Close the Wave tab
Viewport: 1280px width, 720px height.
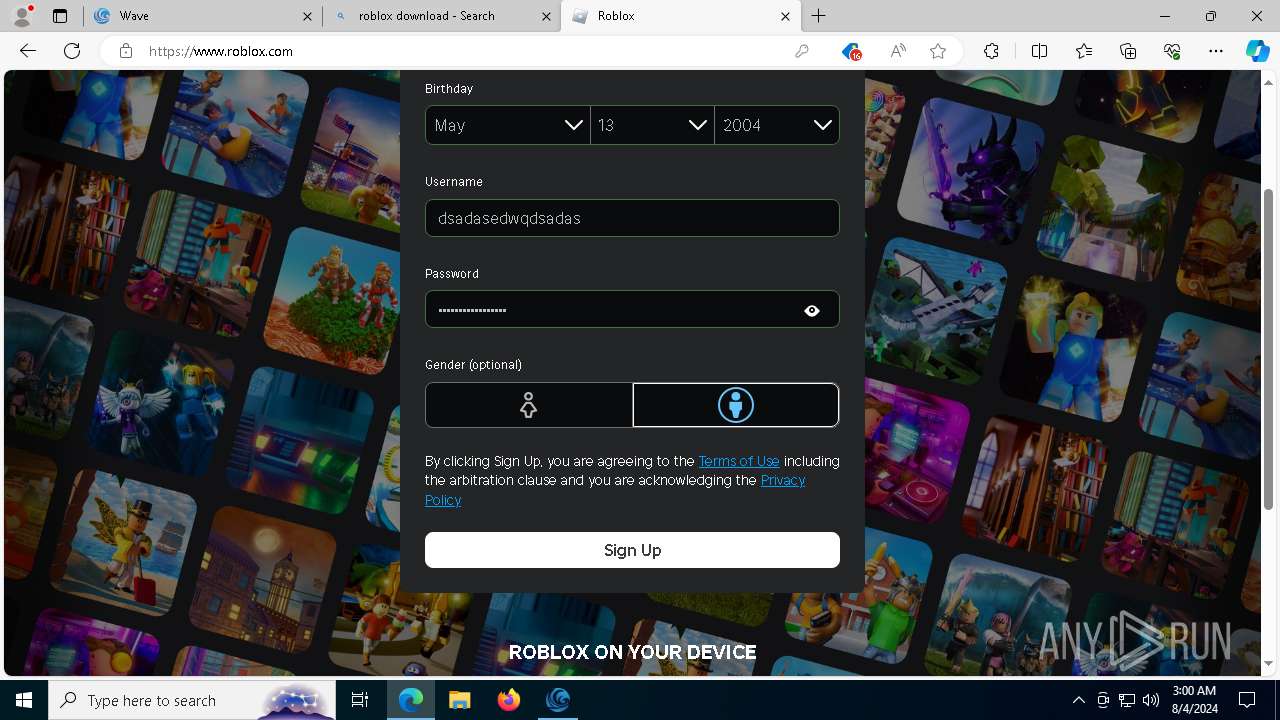click(x=308, y=16)
